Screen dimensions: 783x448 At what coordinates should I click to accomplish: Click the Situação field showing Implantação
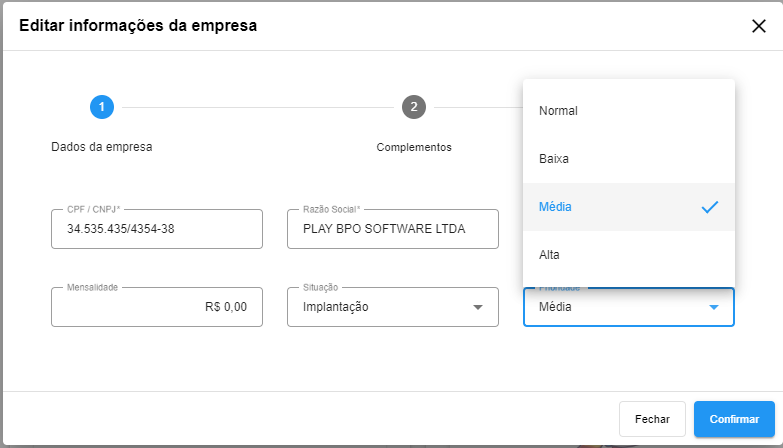coord(392,307)
